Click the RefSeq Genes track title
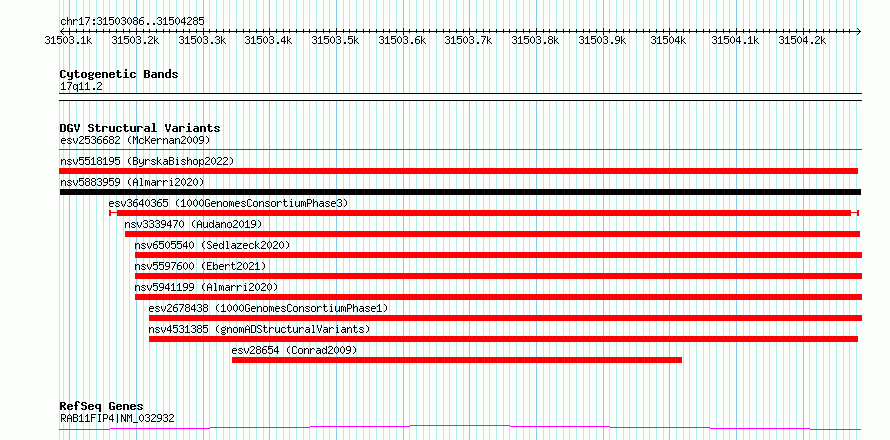Image resolution: width=890 pixels, height=440 pixels. (102, 406)
